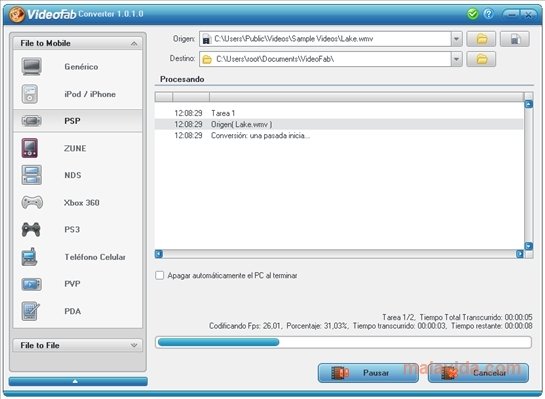Image resolution: width=545 pixels, height=399 pixels.
Task: Open the Destino path dropdown arrow
Action: click(x=457, y=59)
